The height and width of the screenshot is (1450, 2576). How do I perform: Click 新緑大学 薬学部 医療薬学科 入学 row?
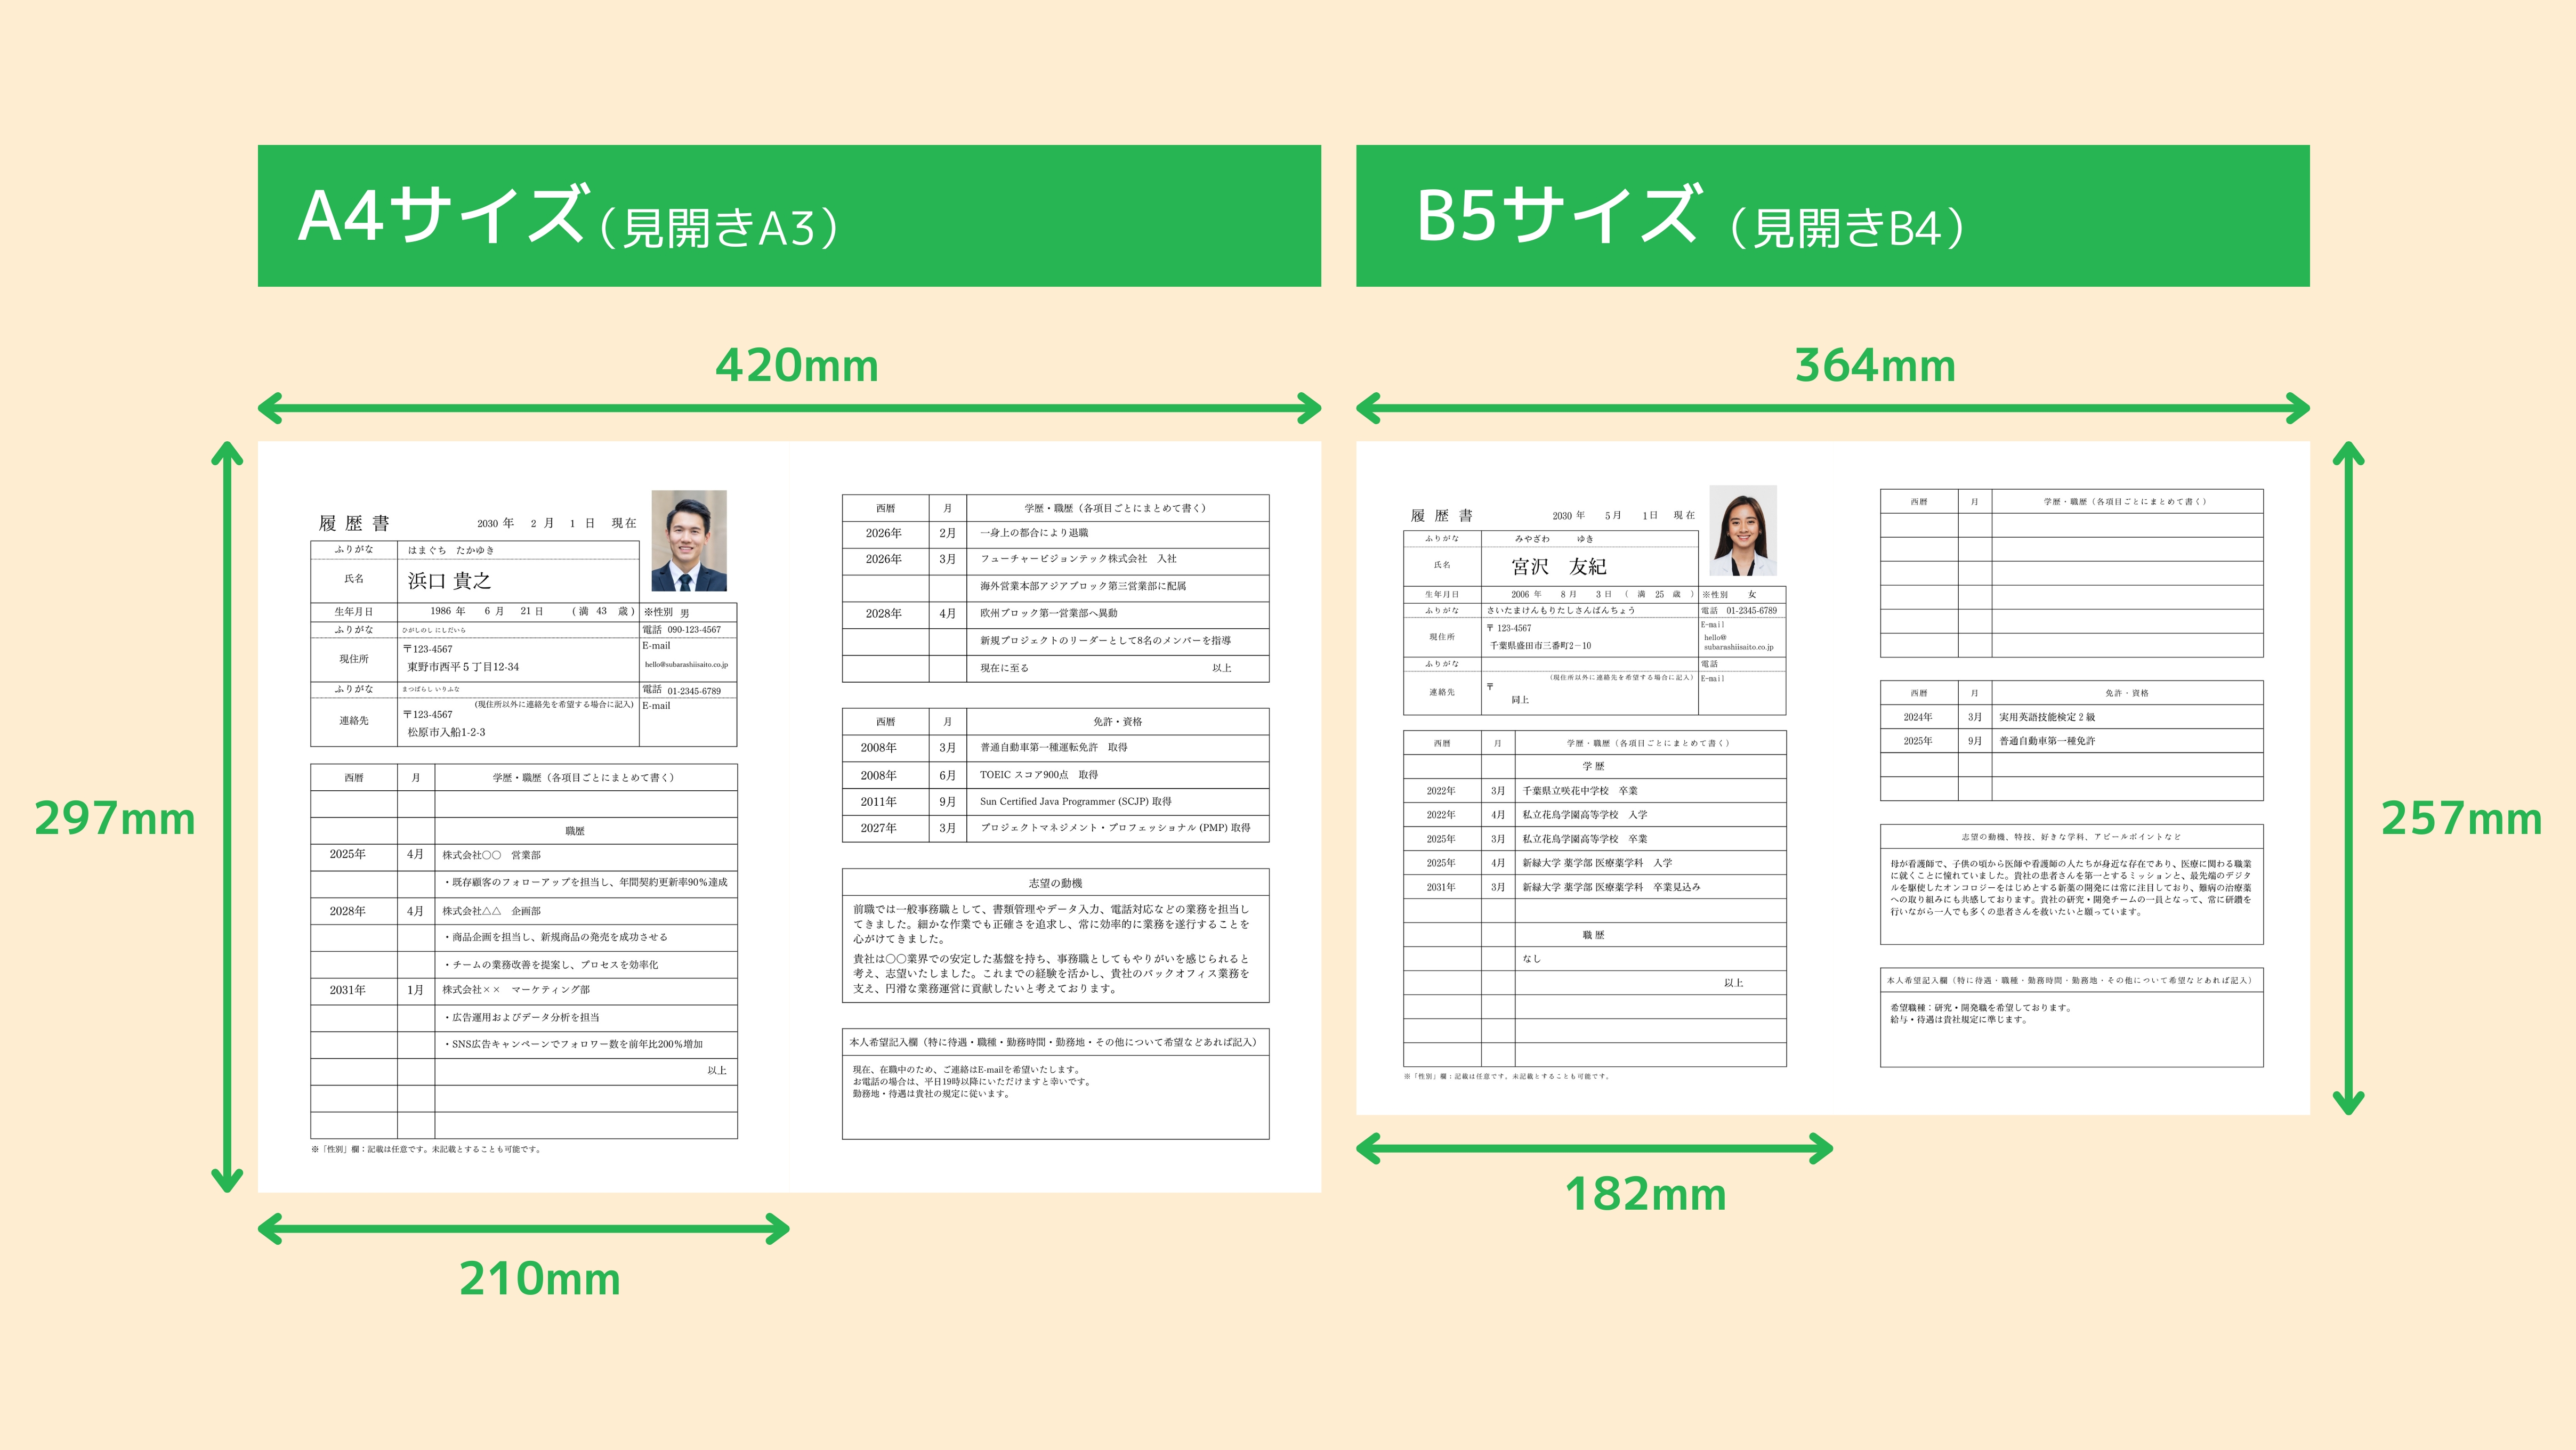pos(1595,863)
